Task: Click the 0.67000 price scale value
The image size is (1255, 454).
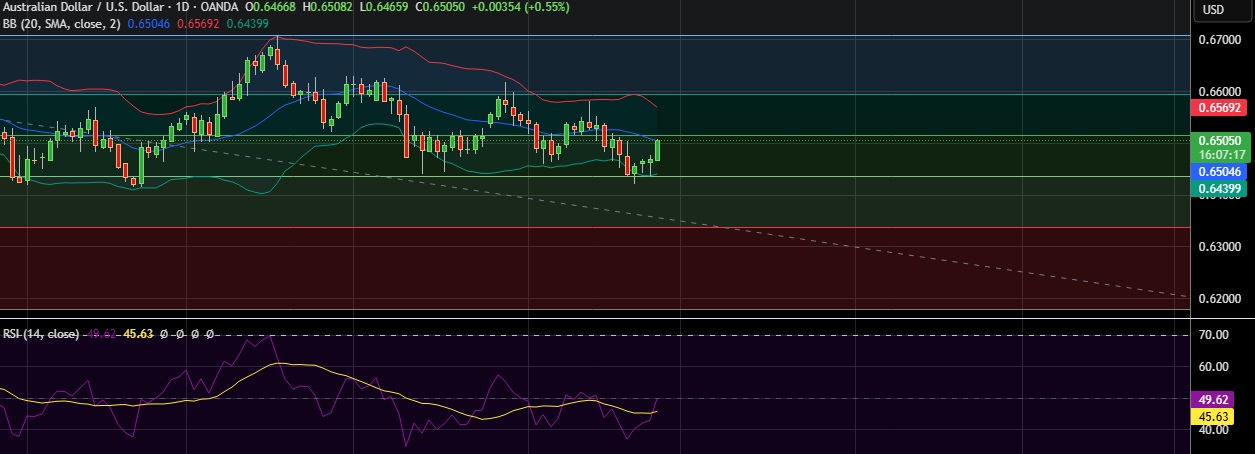Action: [1219, 40]
